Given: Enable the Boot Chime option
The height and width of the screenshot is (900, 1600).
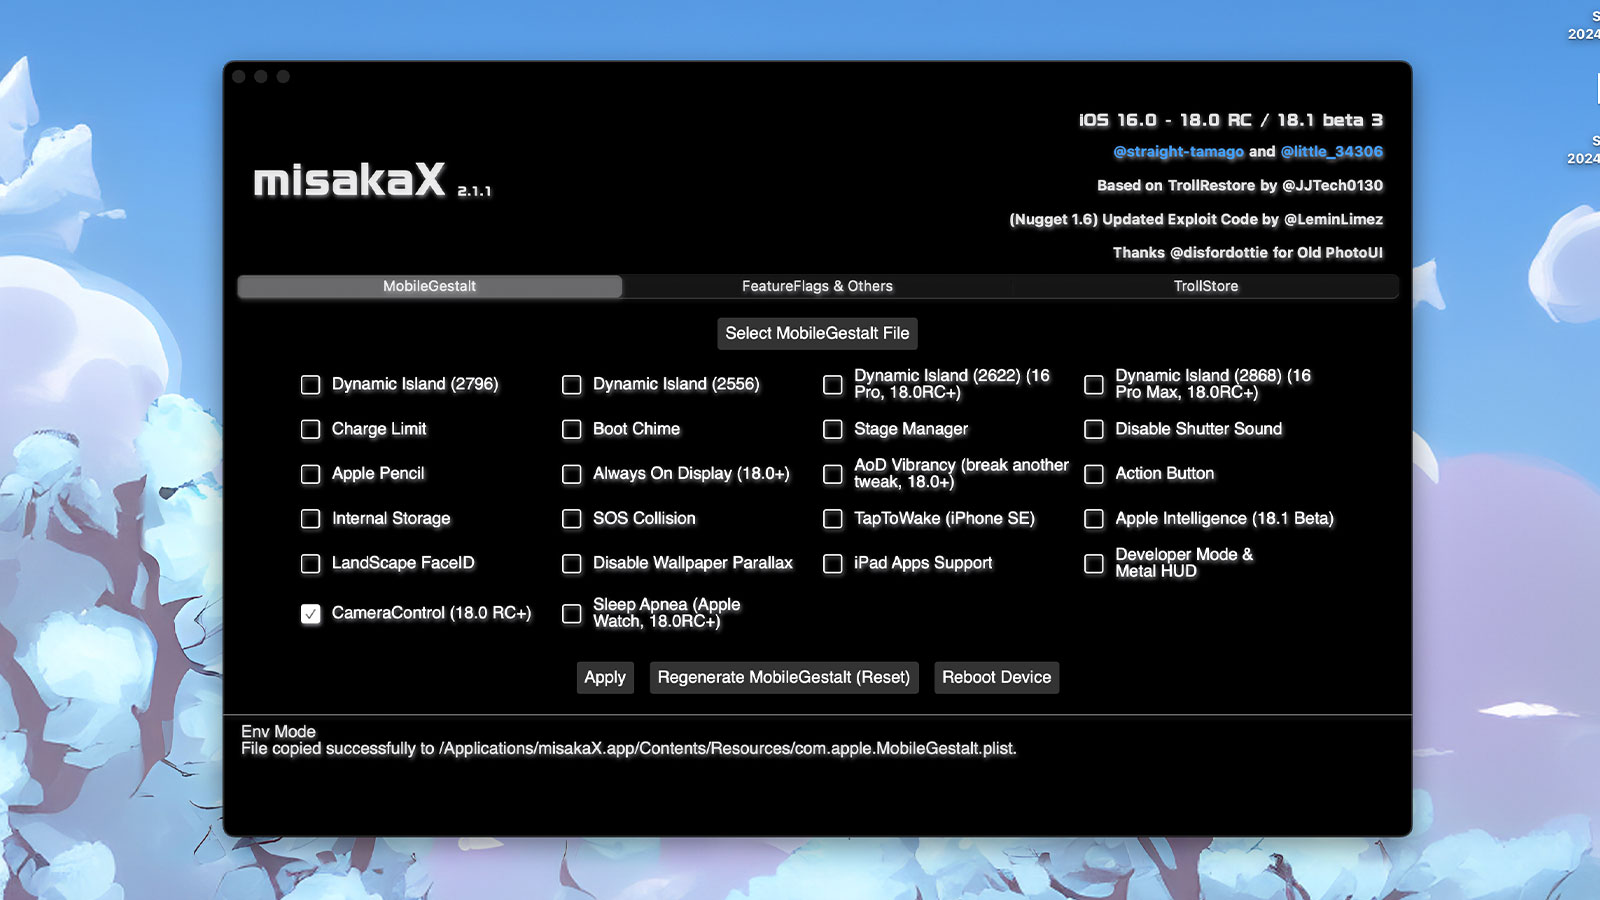Looking at the screenshot, I should click(x=572, y=429).
